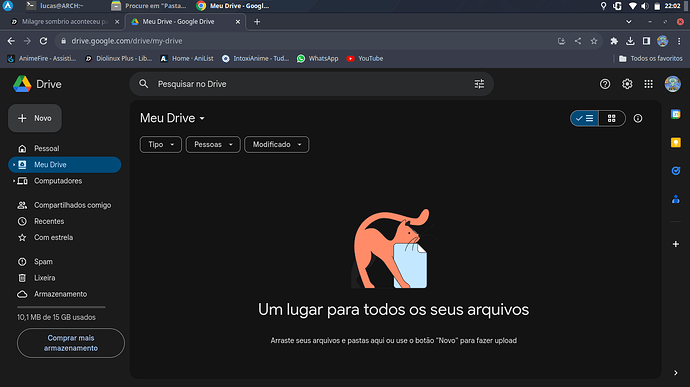Open system volume icon in tray

644,6
